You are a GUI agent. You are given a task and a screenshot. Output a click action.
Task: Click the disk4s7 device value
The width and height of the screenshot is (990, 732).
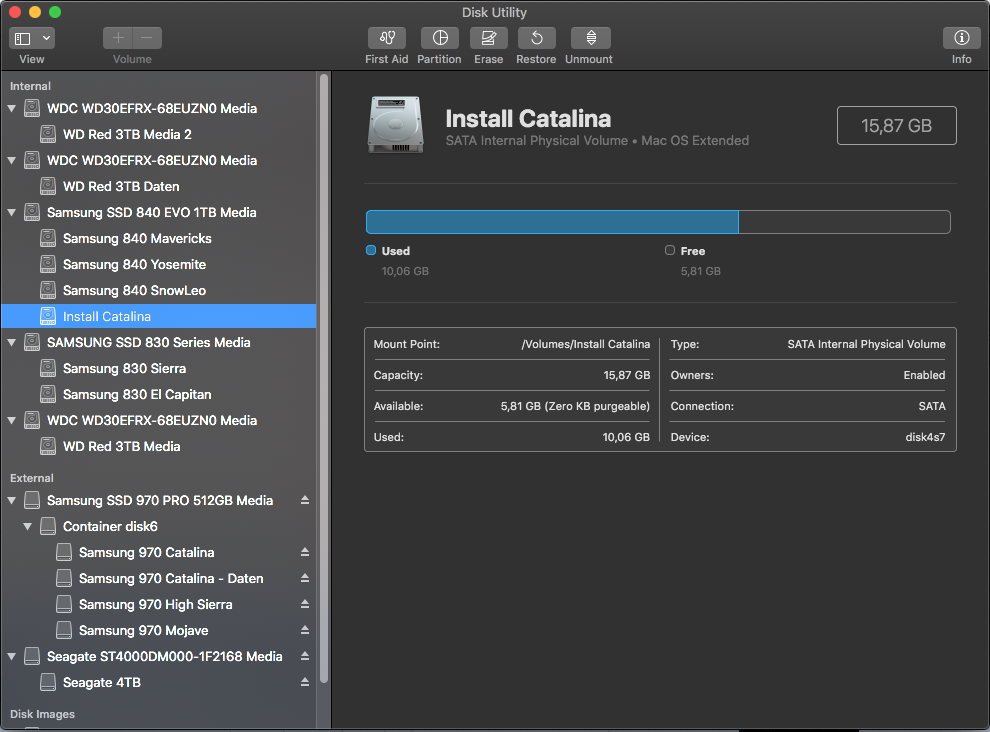coord(925,437)
